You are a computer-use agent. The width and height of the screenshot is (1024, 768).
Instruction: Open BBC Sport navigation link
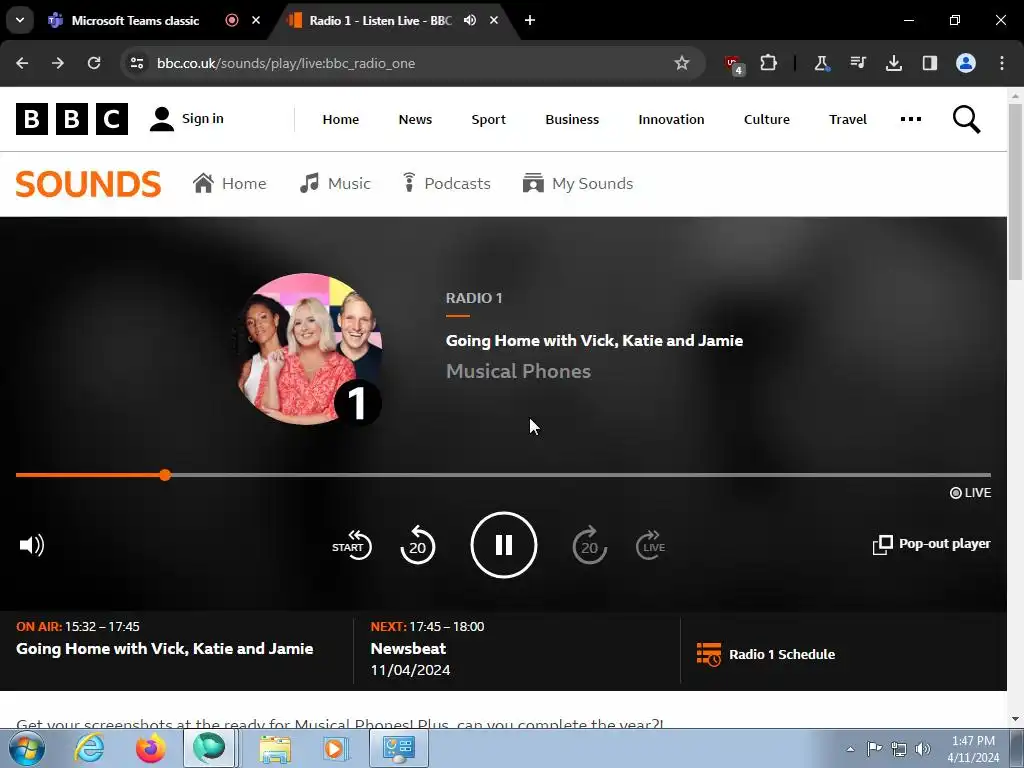(488, 120)
